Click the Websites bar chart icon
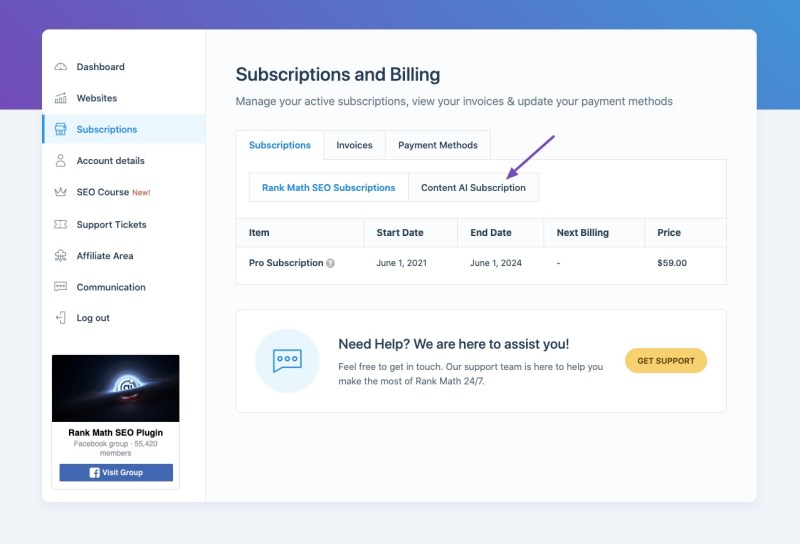This screenshot has width=800, height=544. click(60, 98)
